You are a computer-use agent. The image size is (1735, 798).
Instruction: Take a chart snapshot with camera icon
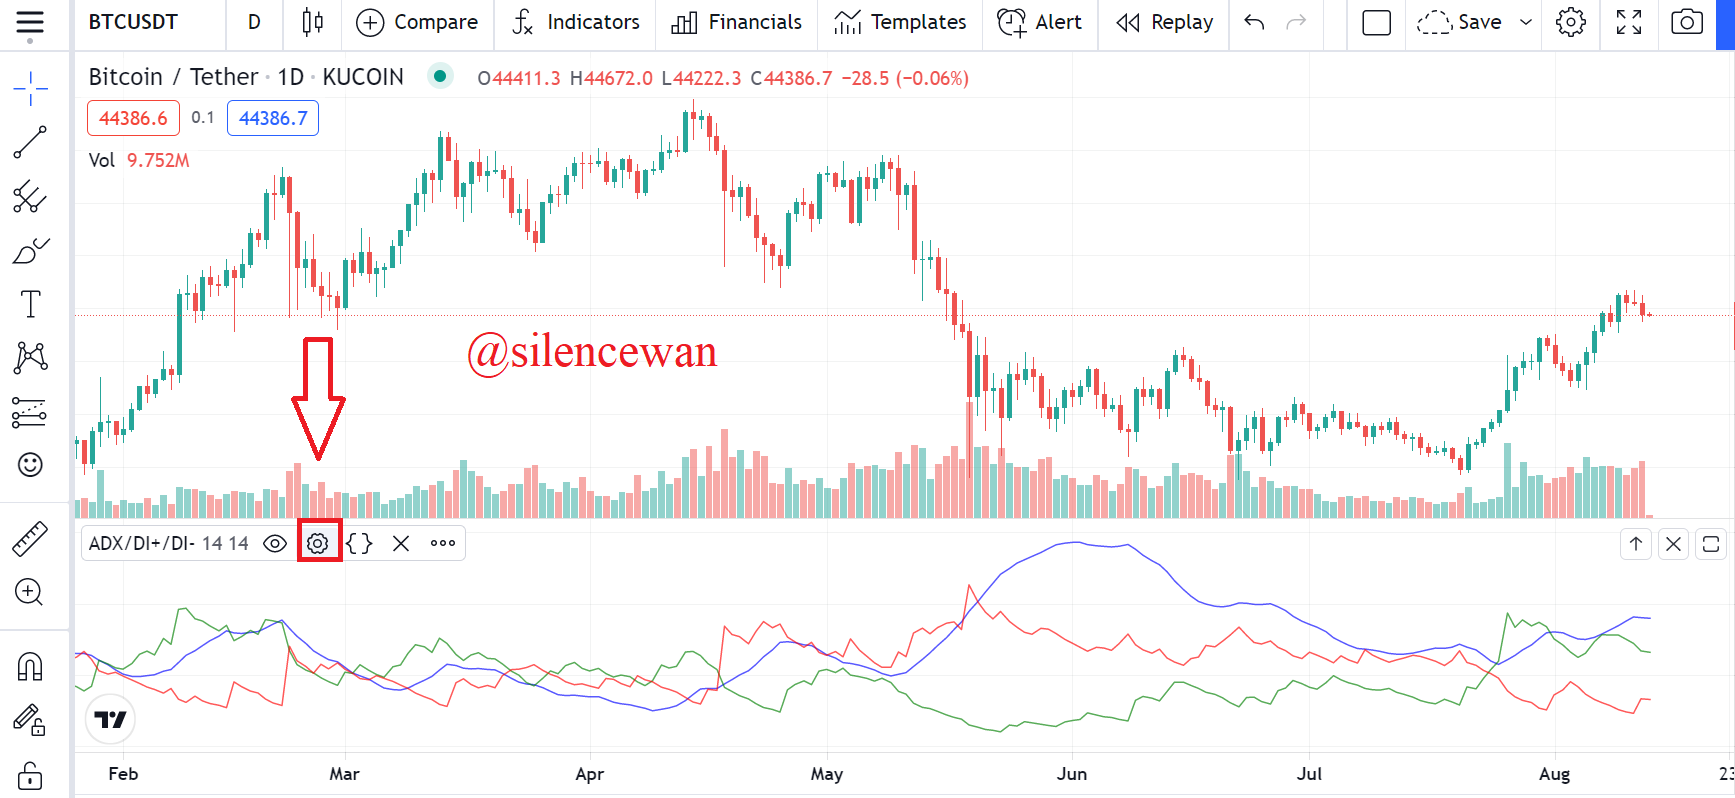[x=1687, y=22]
